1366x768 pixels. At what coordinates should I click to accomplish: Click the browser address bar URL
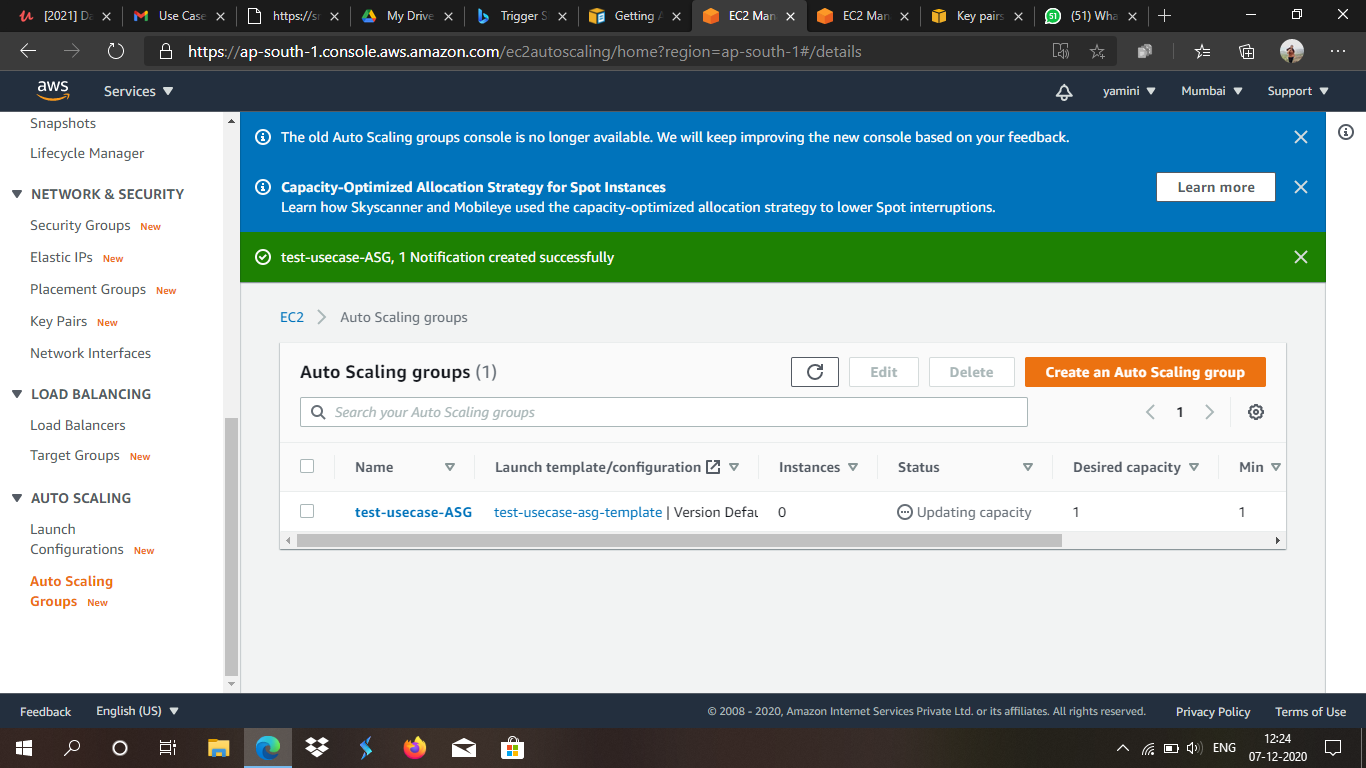[525, 51]
